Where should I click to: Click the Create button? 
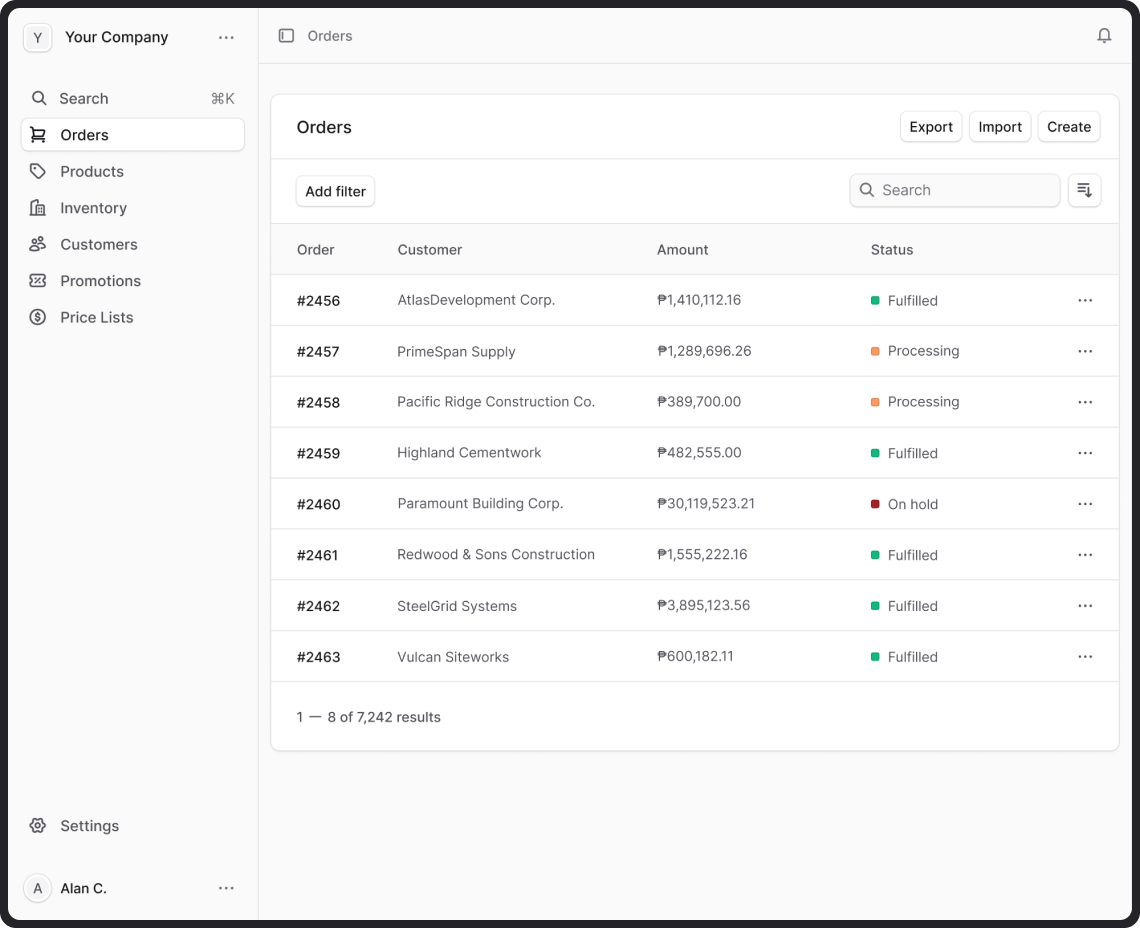[1069, 127]
